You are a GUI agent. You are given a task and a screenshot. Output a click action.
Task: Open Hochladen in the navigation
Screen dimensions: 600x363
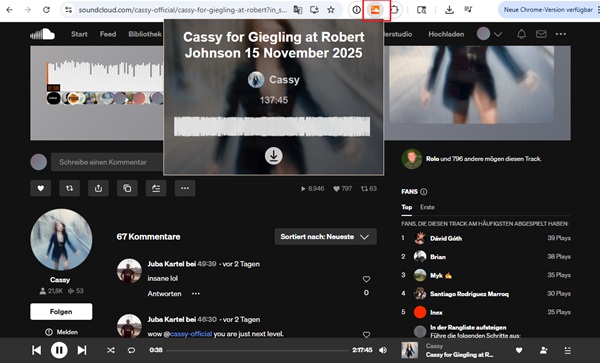coord(446,34)
